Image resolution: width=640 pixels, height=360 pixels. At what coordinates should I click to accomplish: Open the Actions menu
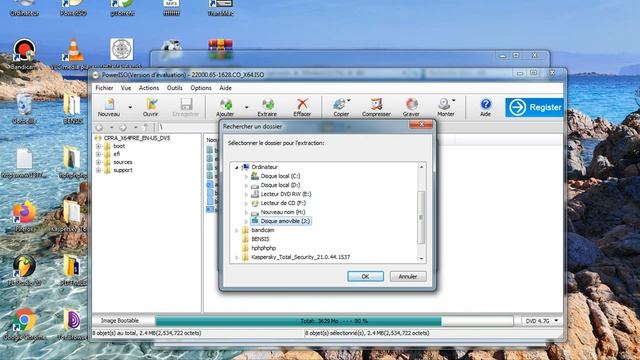click(x=149, y=88)
